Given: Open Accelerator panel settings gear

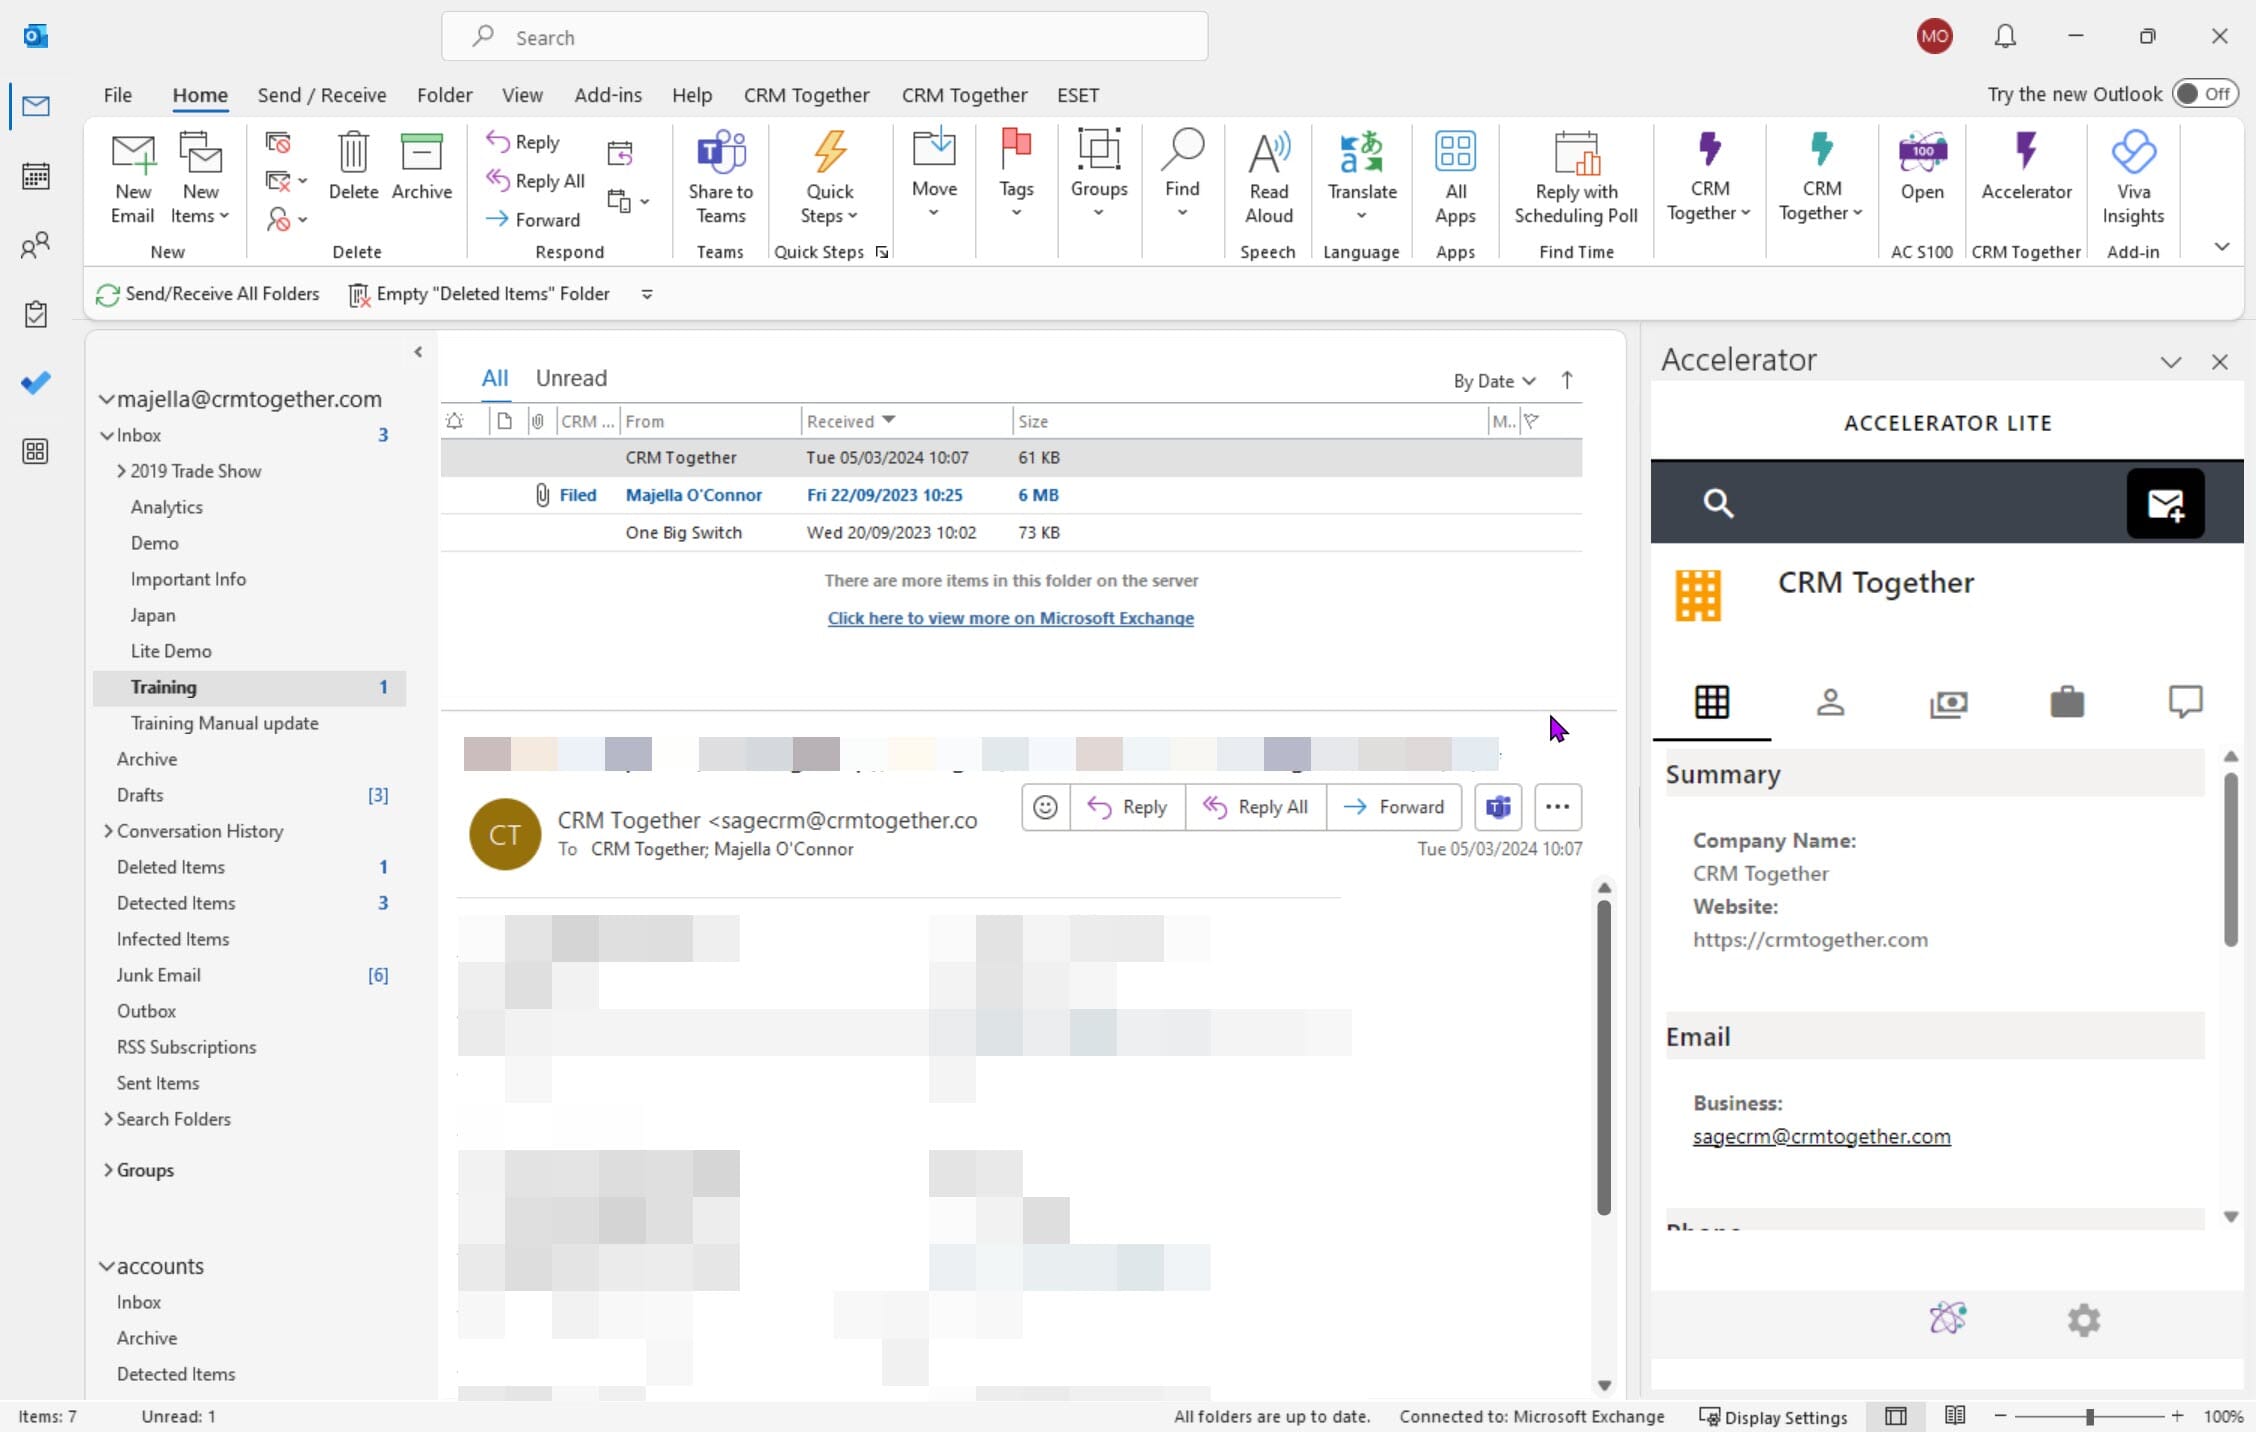Looking at the screenshot, I should 2084,1320.
